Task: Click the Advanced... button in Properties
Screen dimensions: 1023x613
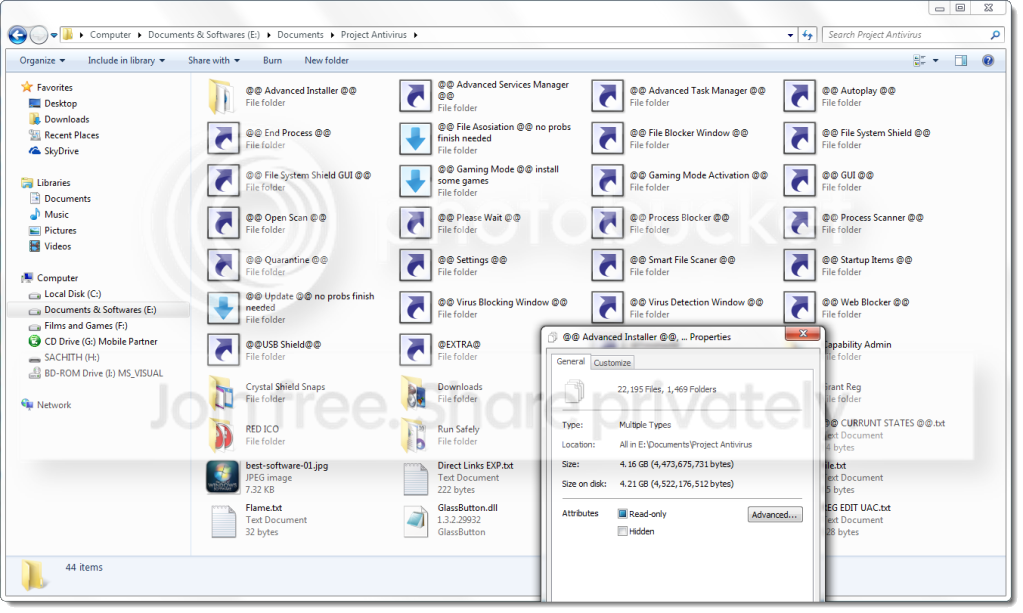Action: [774, 515]
